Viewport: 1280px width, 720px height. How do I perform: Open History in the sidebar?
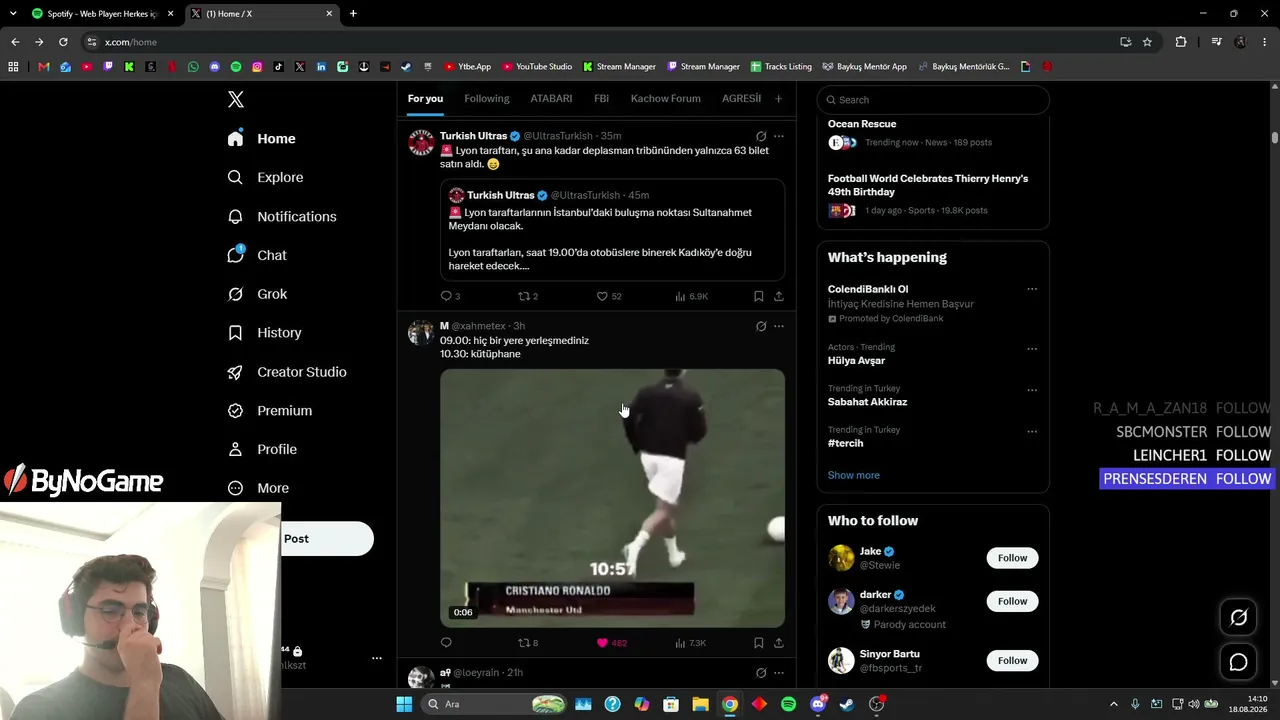coord(264,333)
